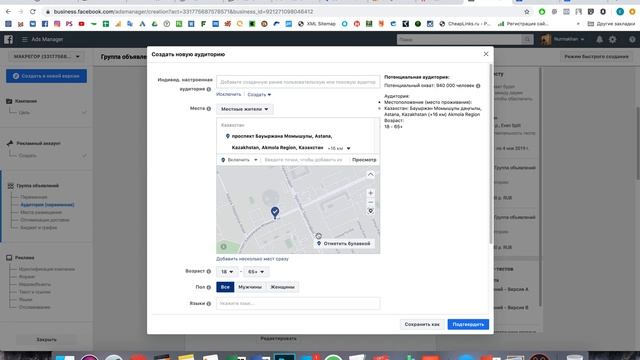Open notifications bell in Ads Manager header
640x360 pixels.
pyautogui.click(x=599, y=40)
